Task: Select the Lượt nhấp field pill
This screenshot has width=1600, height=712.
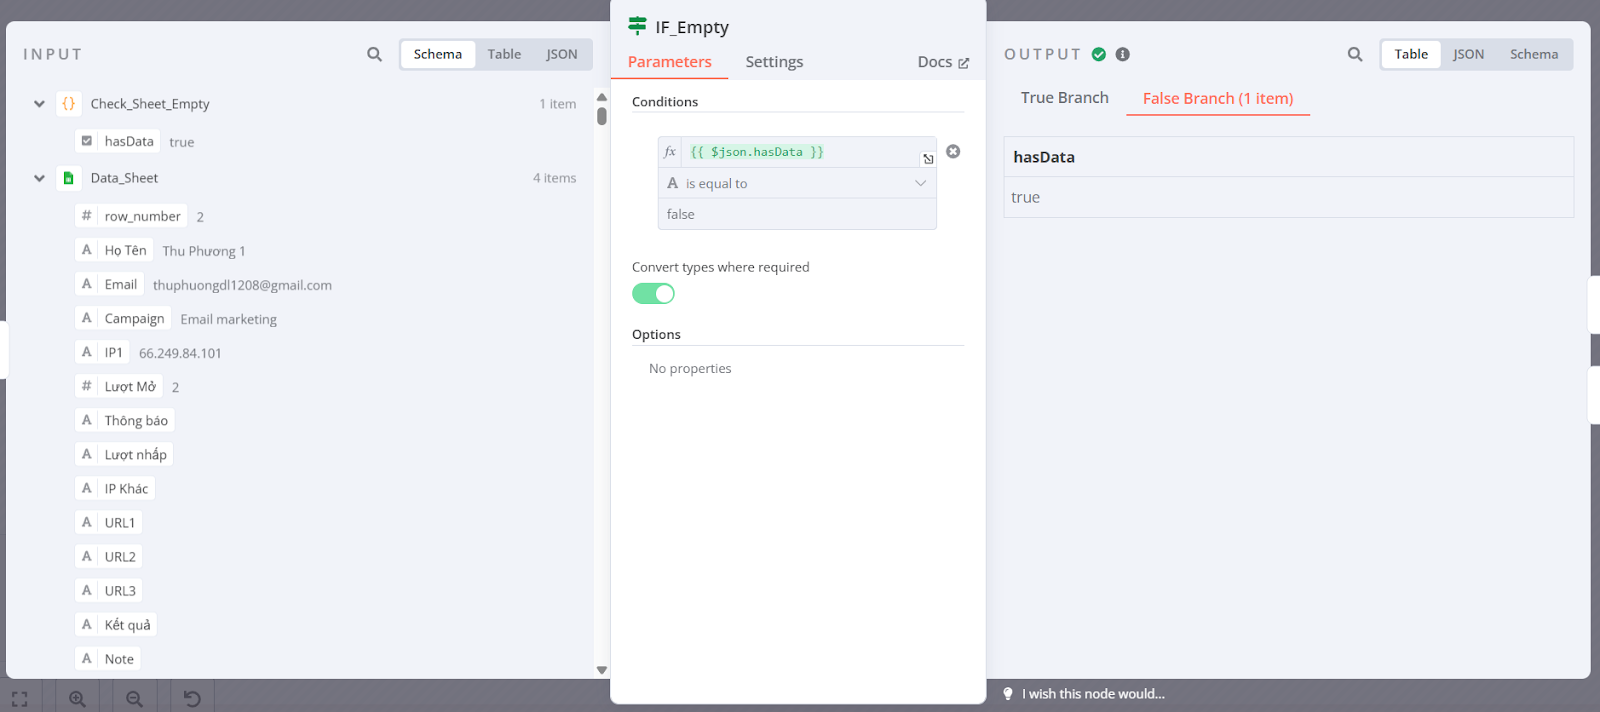Action: pyautogui.click(x=124, y=454)
